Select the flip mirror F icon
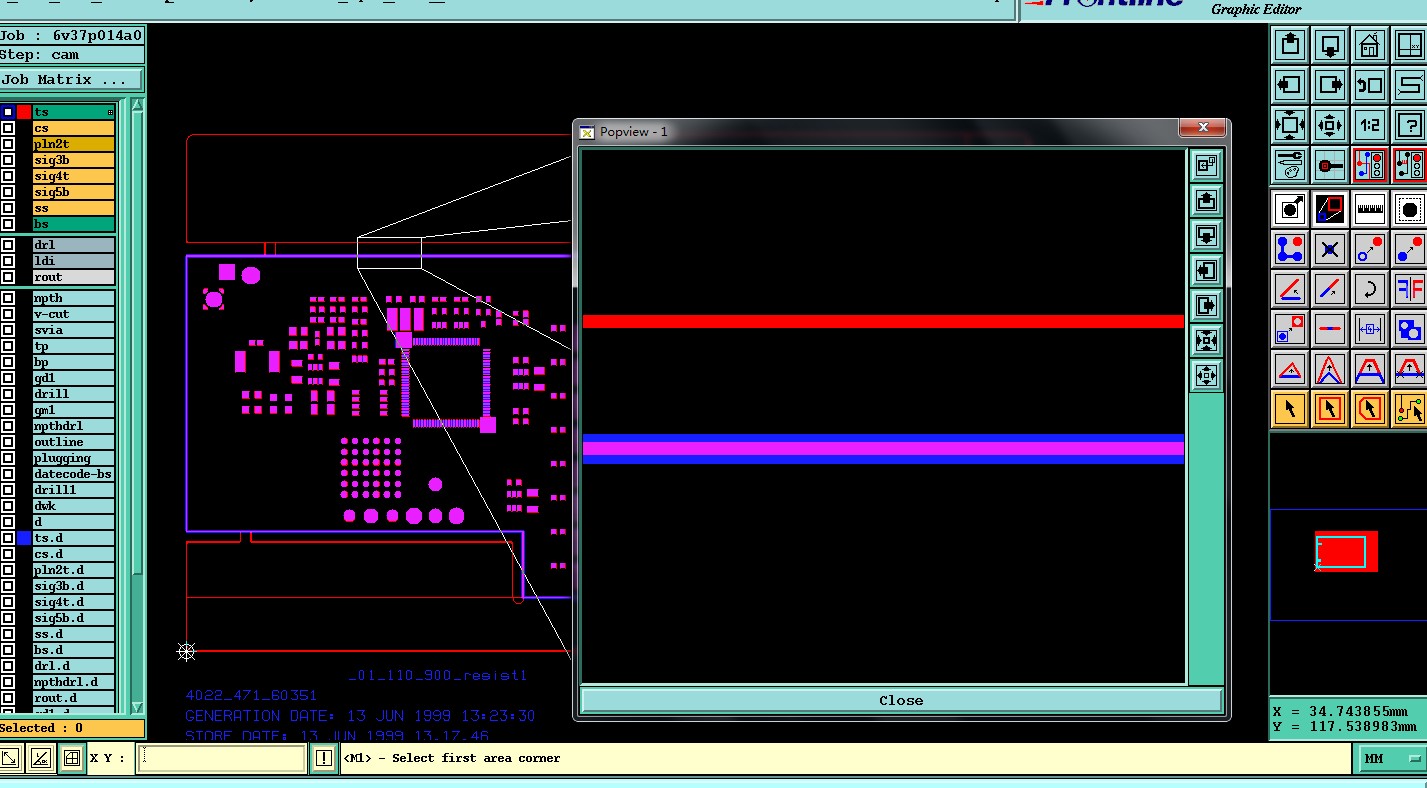The height and width of the screenshot is (788, 1427). tap(1409, 290)
